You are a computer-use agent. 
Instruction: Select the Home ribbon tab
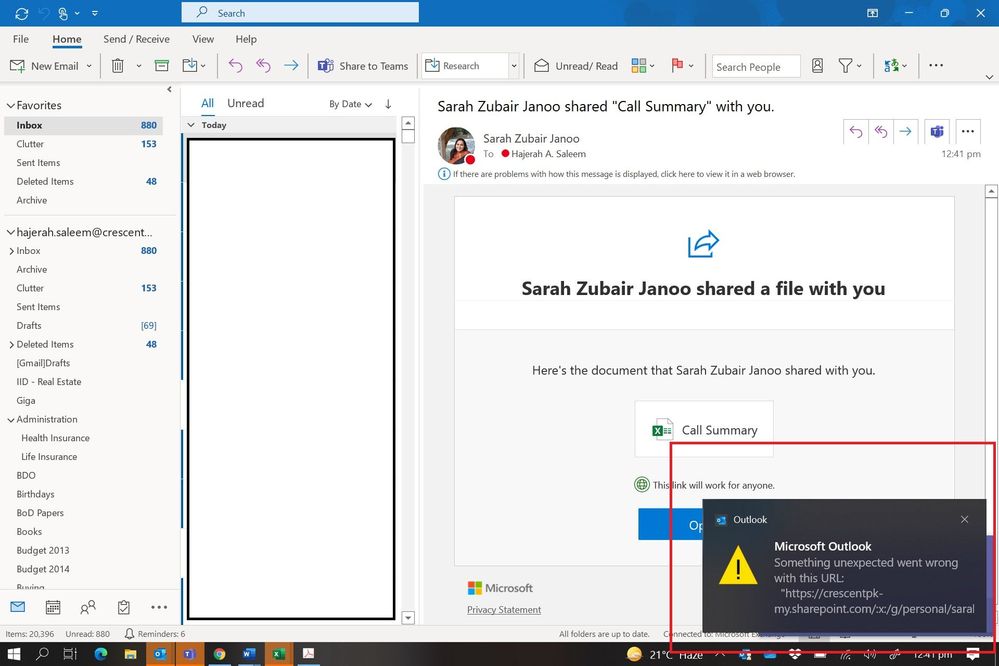(67, 39)
